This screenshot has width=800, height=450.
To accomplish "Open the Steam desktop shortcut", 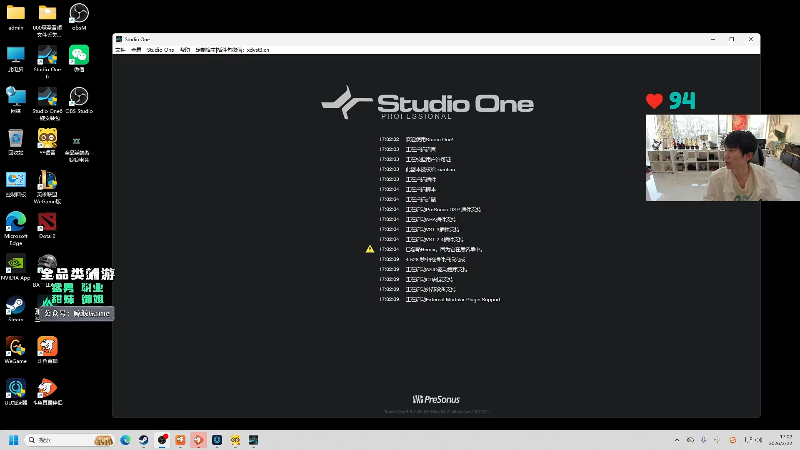I will point(15,308).
